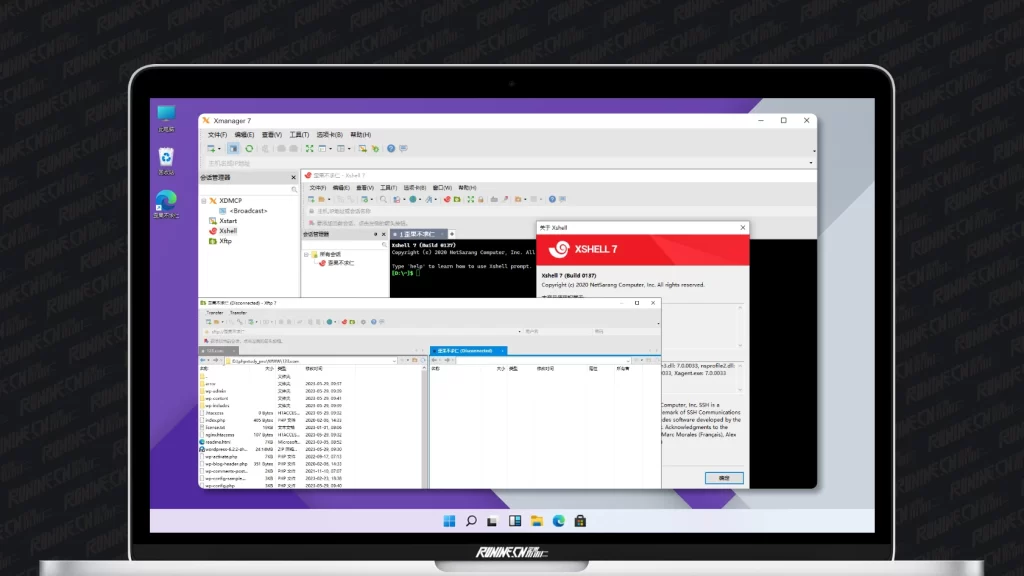This screenshot has width=1024, height=576.
Task: Click the green refresh icon in Xmanager toolbar
Action: point(249,149)
